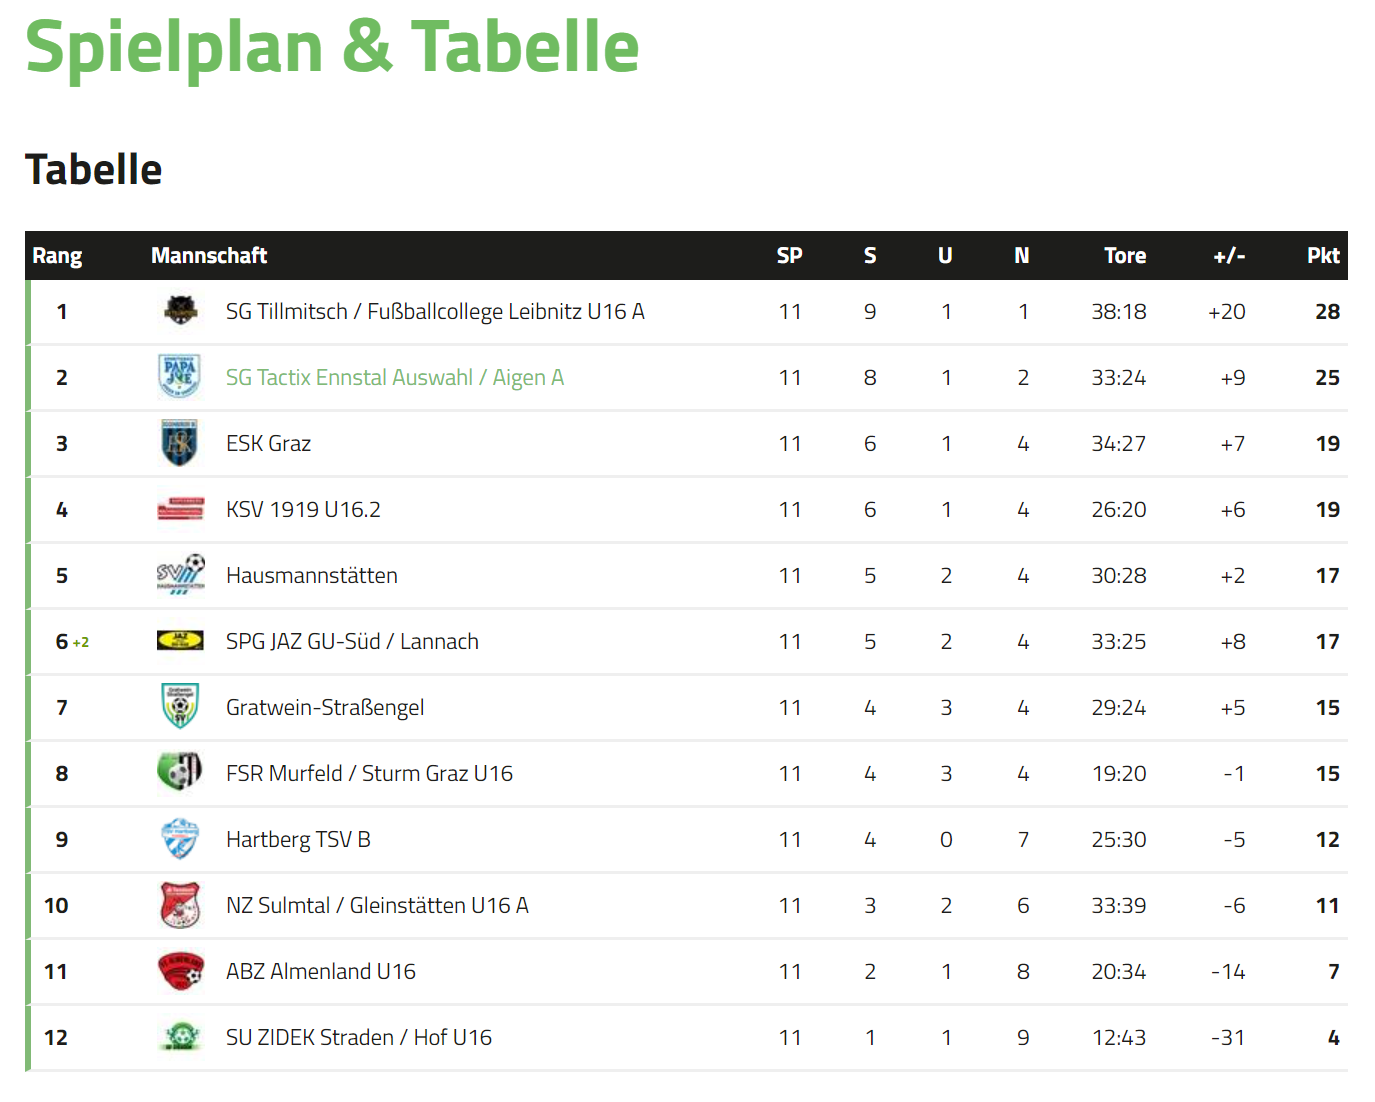Select the SPG JAZ GU-Süd / Lannach team name
Viewport: 1375px width, 1102px height.
(352, 641)
